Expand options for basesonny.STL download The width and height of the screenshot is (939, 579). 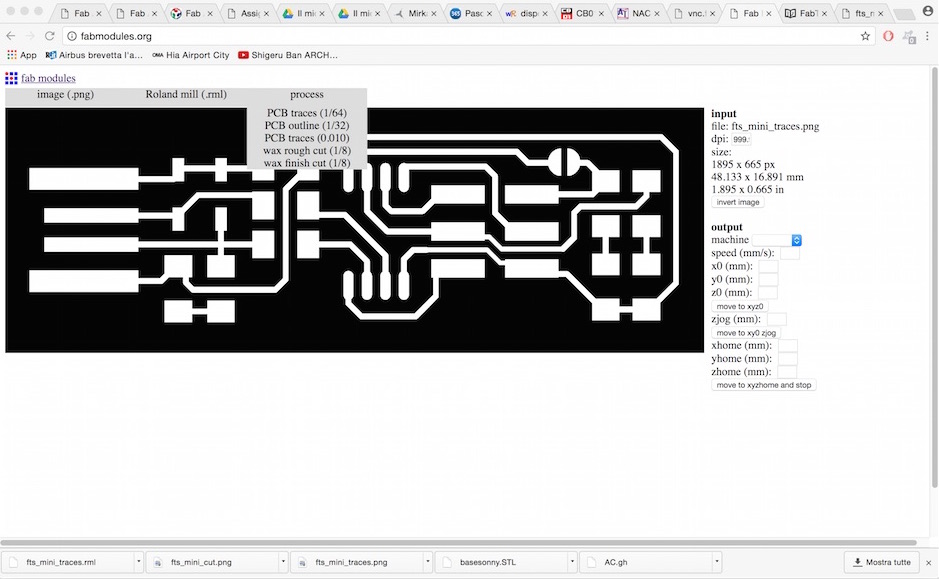click(572, 562)
